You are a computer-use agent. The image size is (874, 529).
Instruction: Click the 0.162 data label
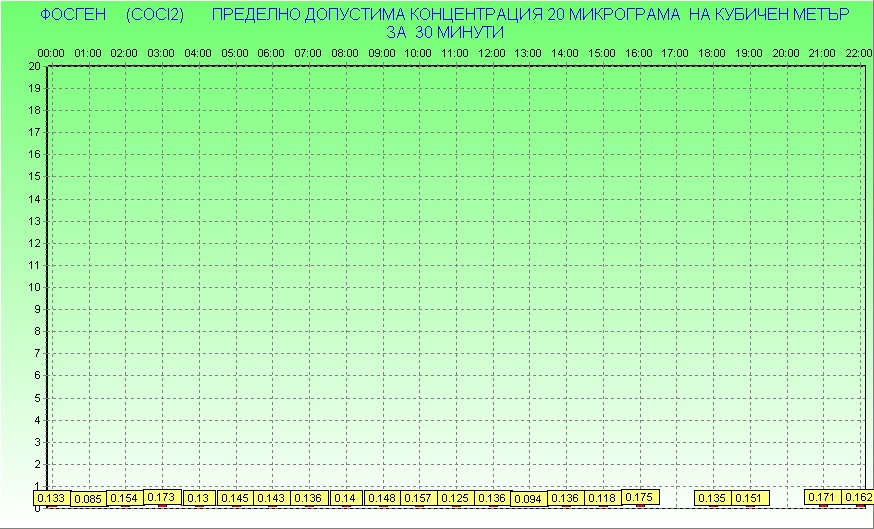click(858, 497)
